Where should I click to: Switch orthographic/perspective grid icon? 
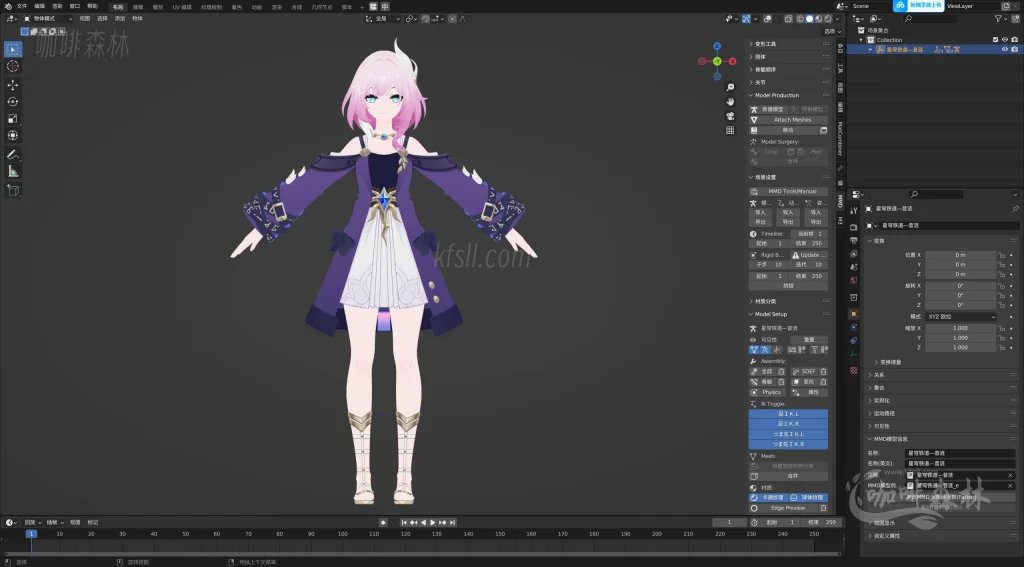730,130
